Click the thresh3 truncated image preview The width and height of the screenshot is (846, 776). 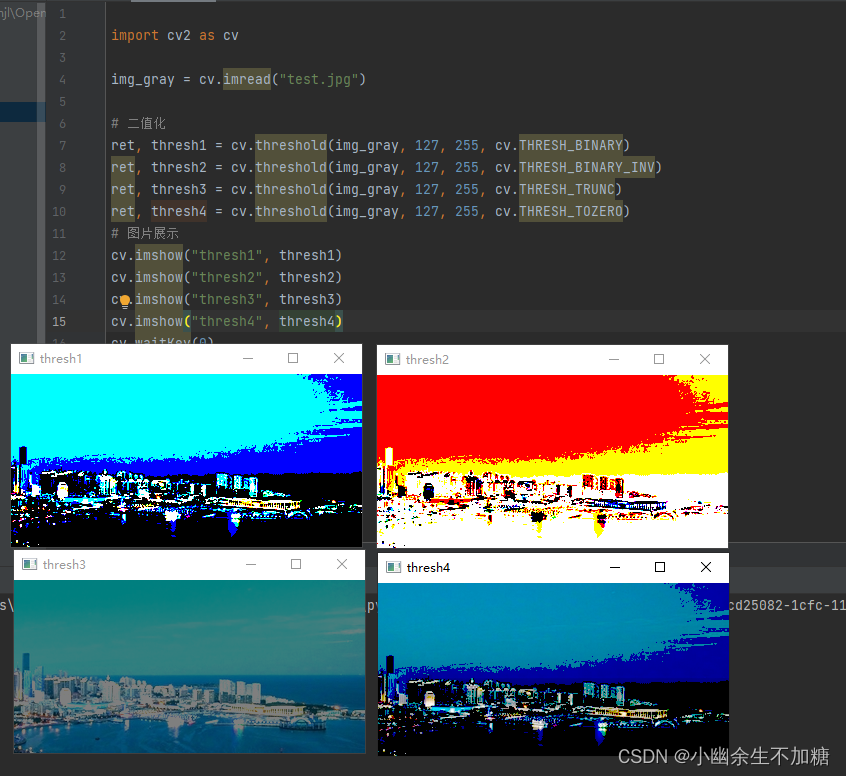click(x=189, y=666)
